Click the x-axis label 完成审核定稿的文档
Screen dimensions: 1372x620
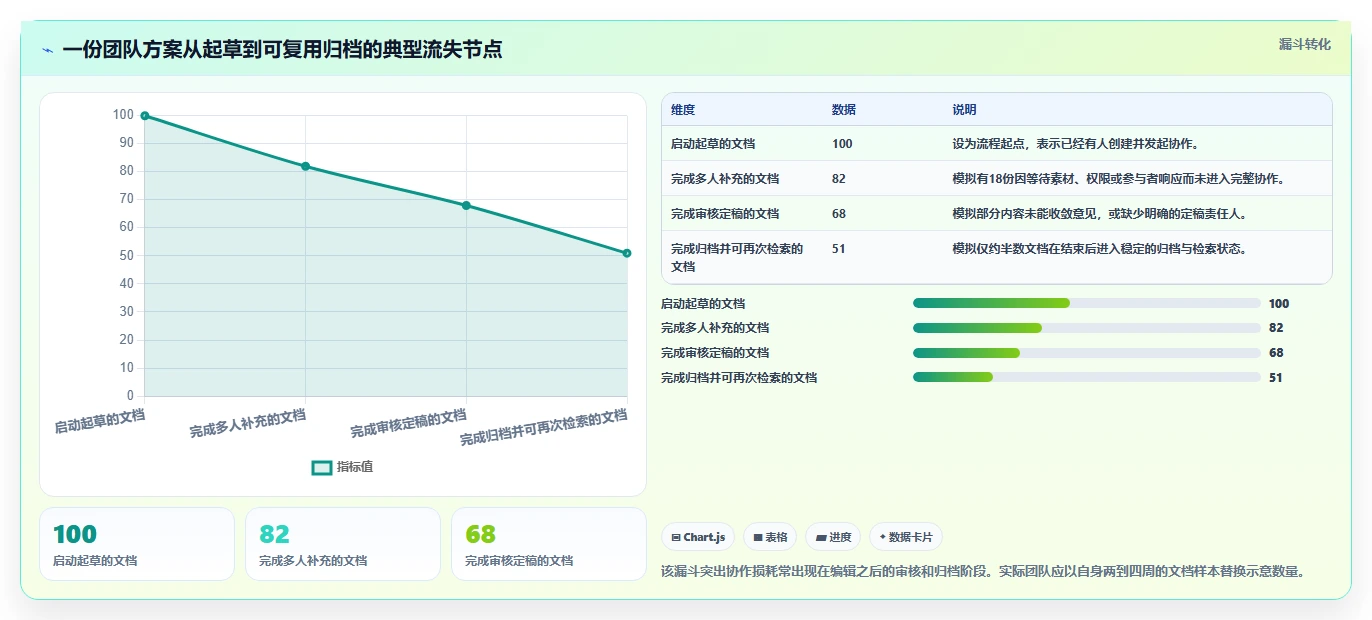click(409, 424)
